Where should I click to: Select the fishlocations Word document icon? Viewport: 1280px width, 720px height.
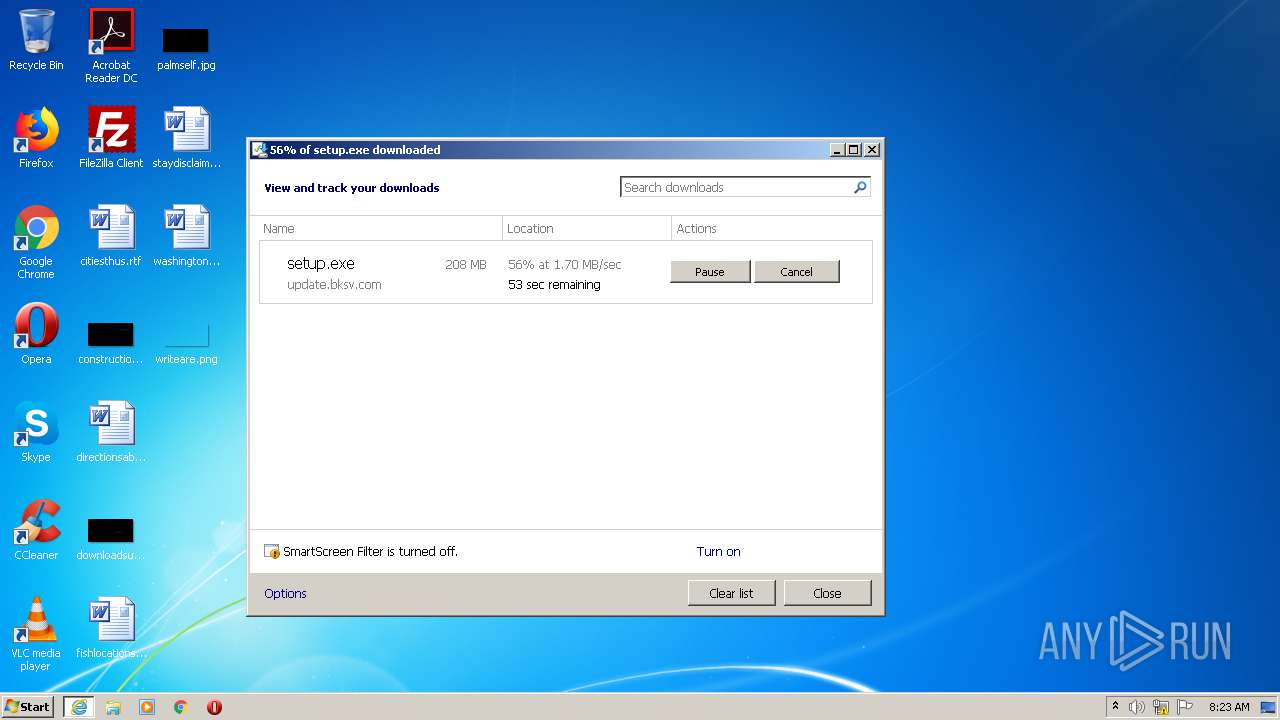(x=111, y=628)
